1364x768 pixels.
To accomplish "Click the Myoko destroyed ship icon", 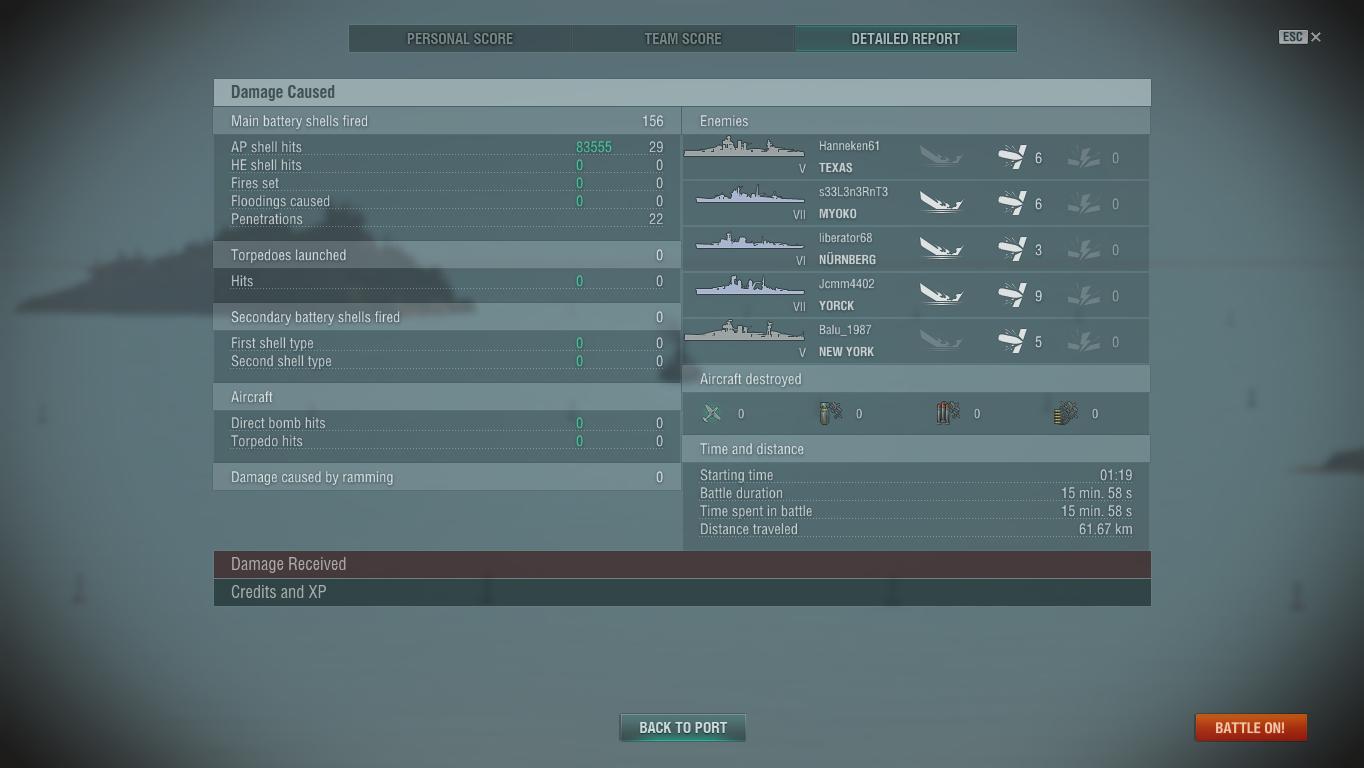I will point(941,203).
